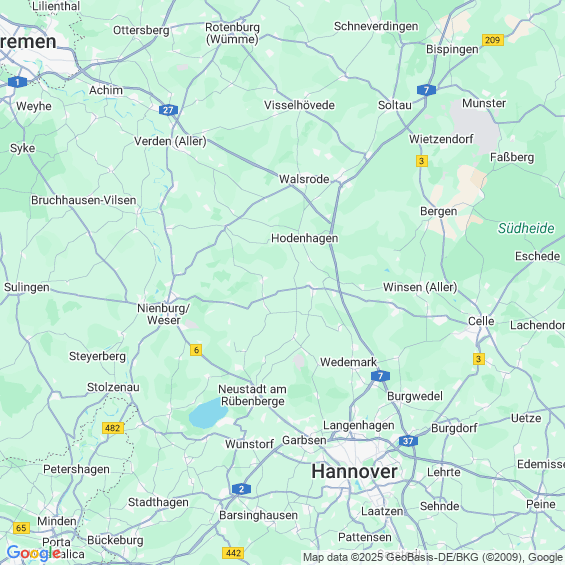Click the yellow 65 road shield near Minden
This screenshot has height=565, width=565.
21,528
